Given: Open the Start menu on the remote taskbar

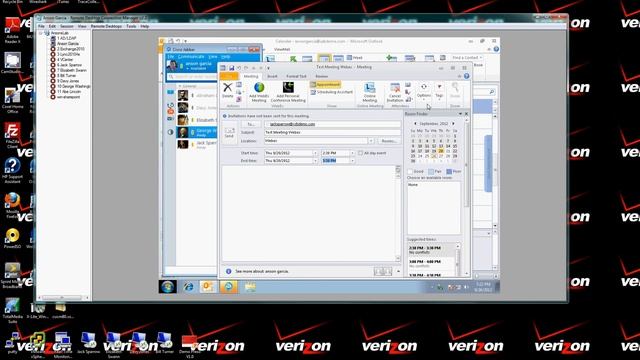Looking at the screenshot, I should pyautogui.click(x=167, y=287).
